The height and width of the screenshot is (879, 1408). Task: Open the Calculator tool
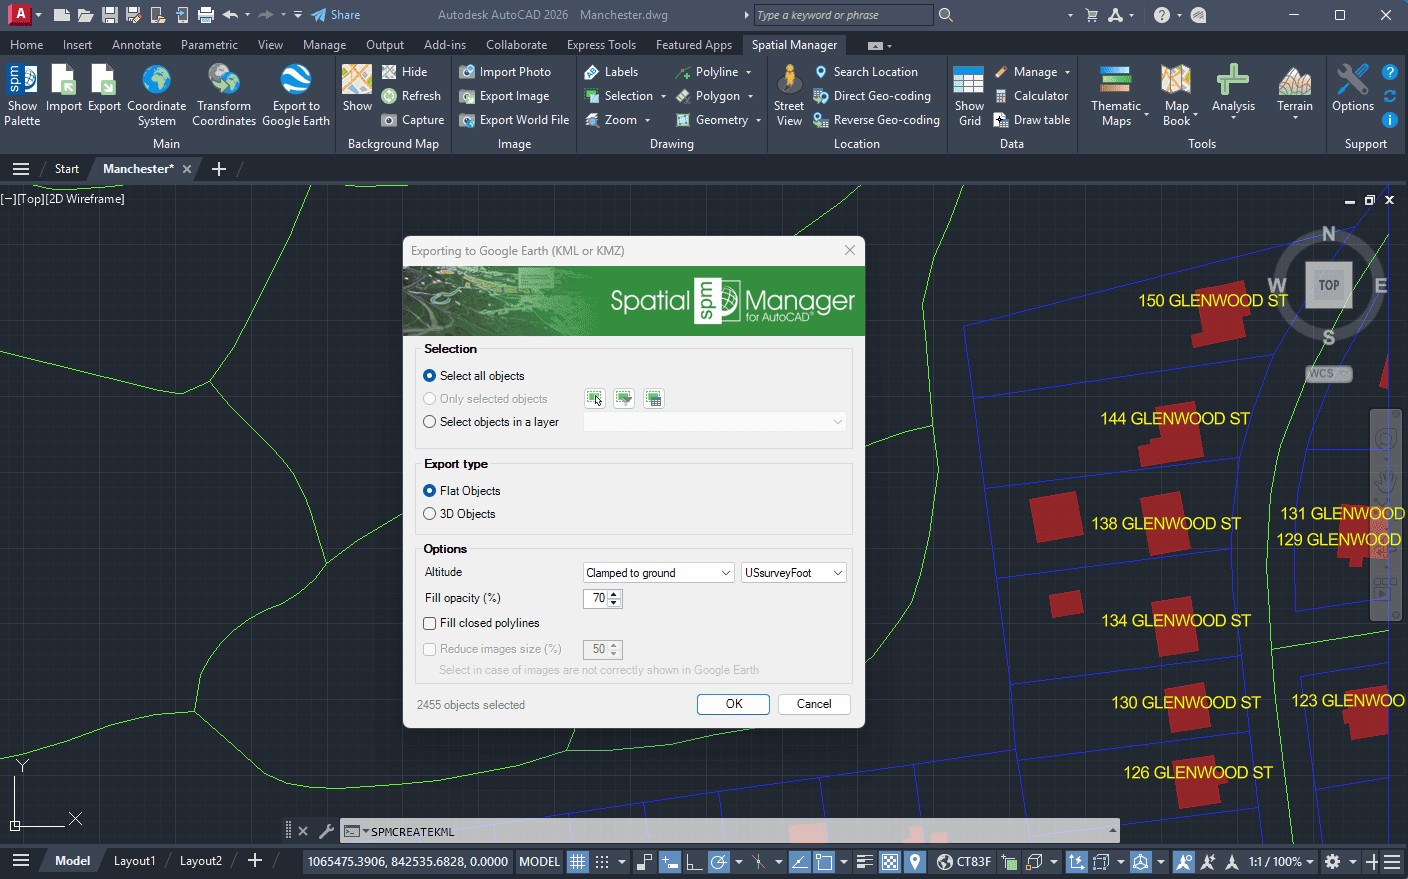[x=1031, y=96]
